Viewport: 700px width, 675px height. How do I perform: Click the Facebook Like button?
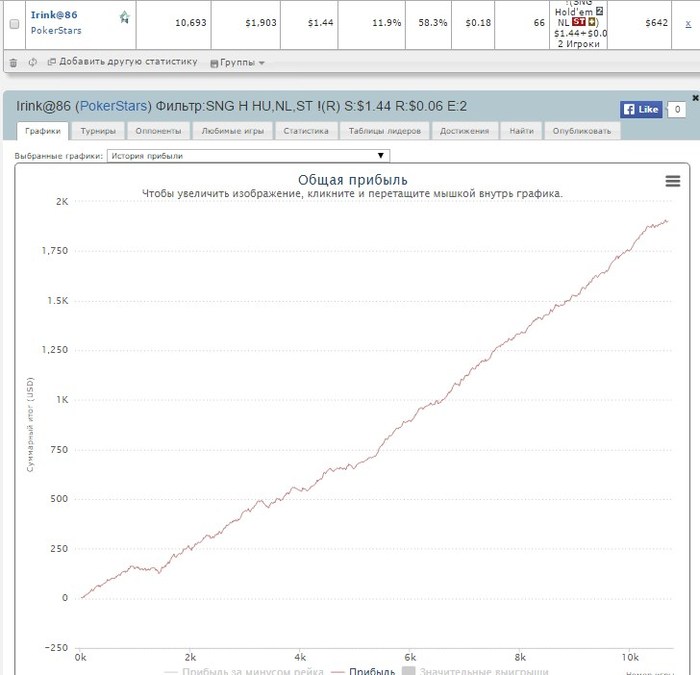[x=641, y=109]
